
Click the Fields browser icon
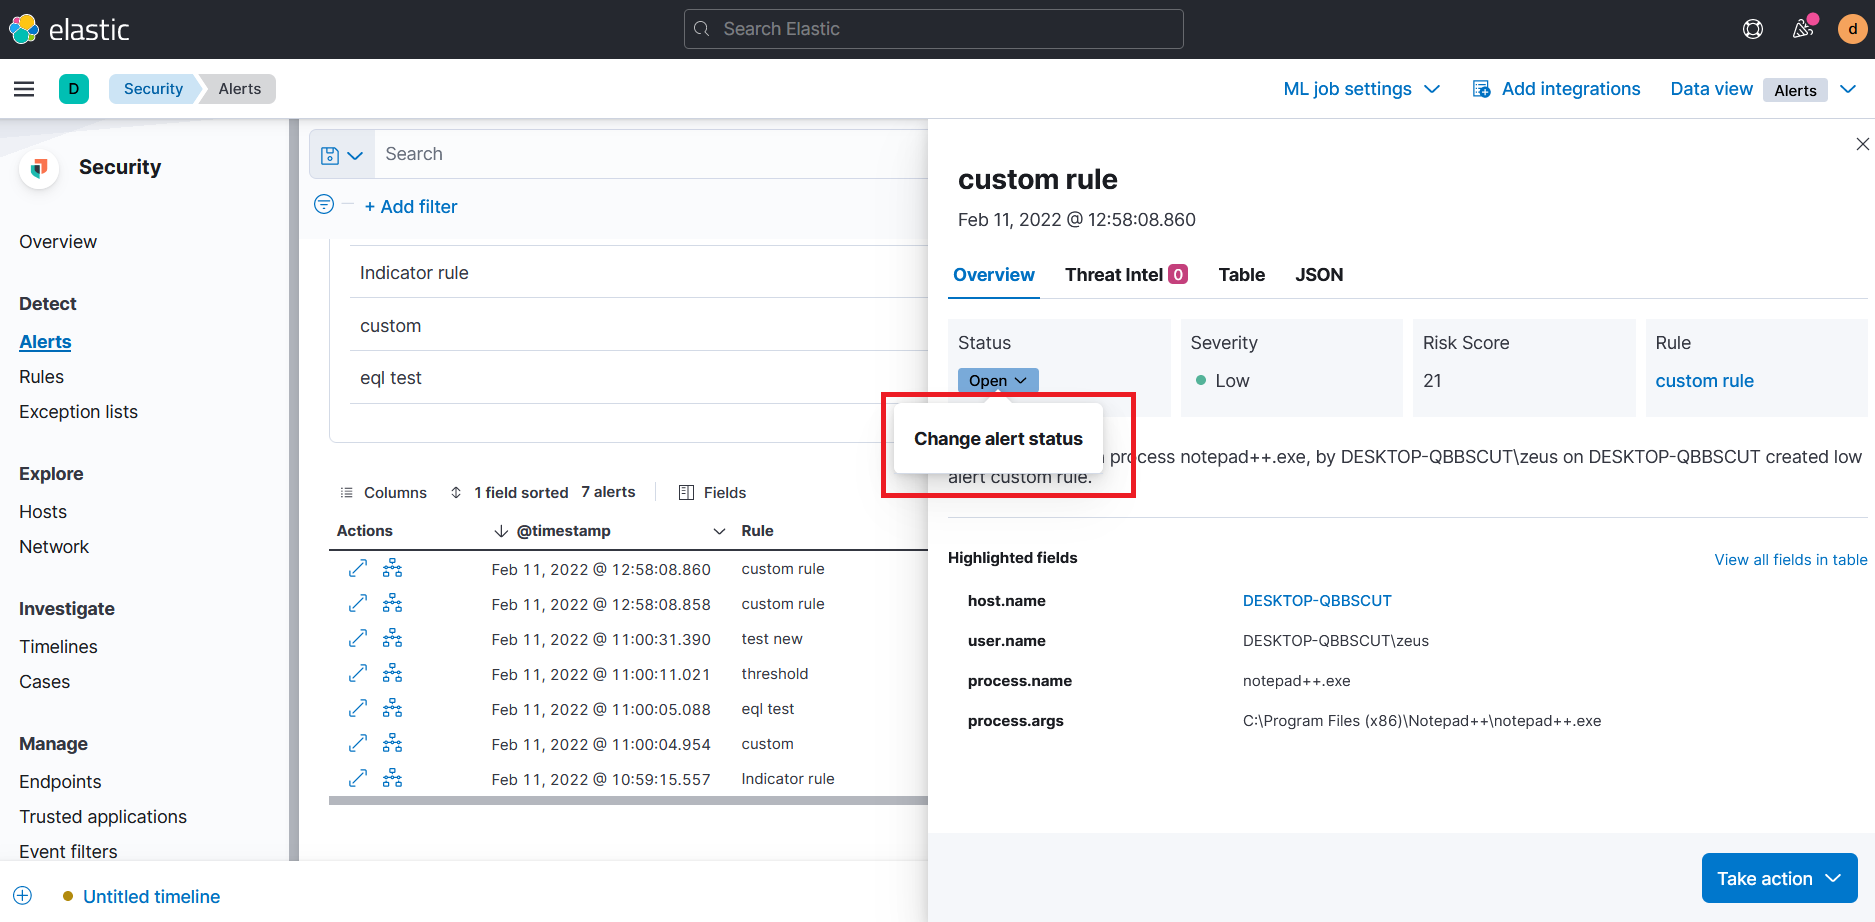click(x=712, y=492)
